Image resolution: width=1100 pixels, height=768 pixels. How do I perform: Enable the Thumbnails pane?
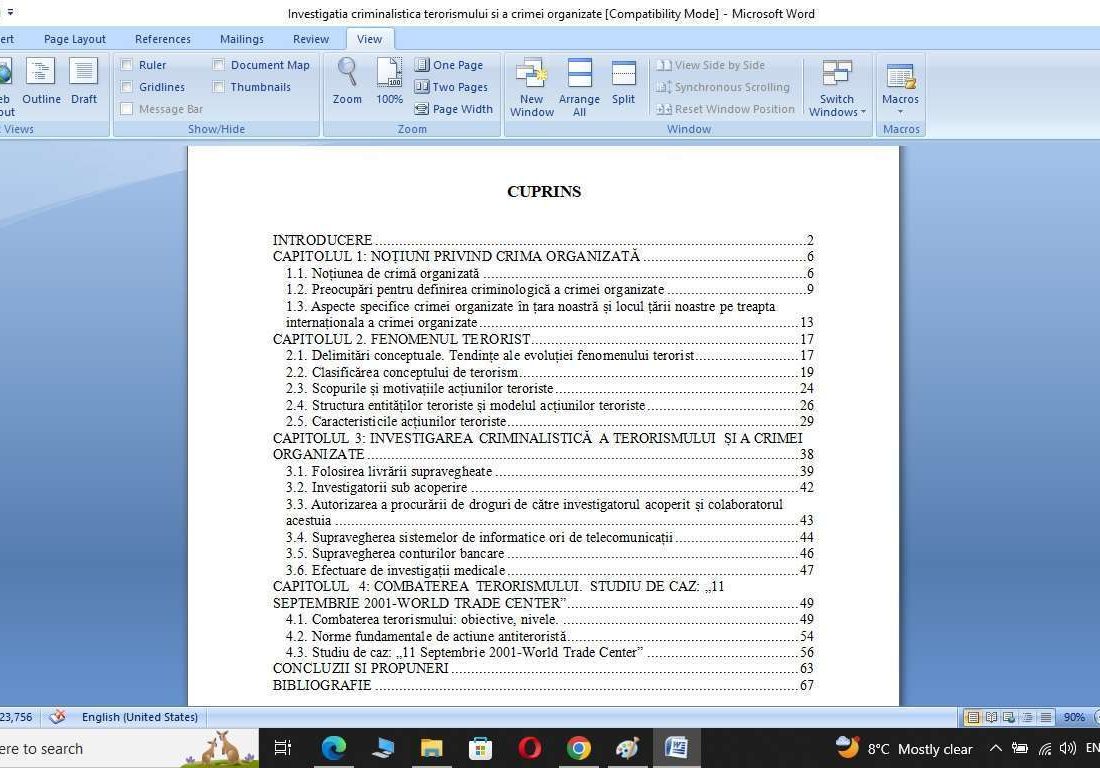point(219,87)
